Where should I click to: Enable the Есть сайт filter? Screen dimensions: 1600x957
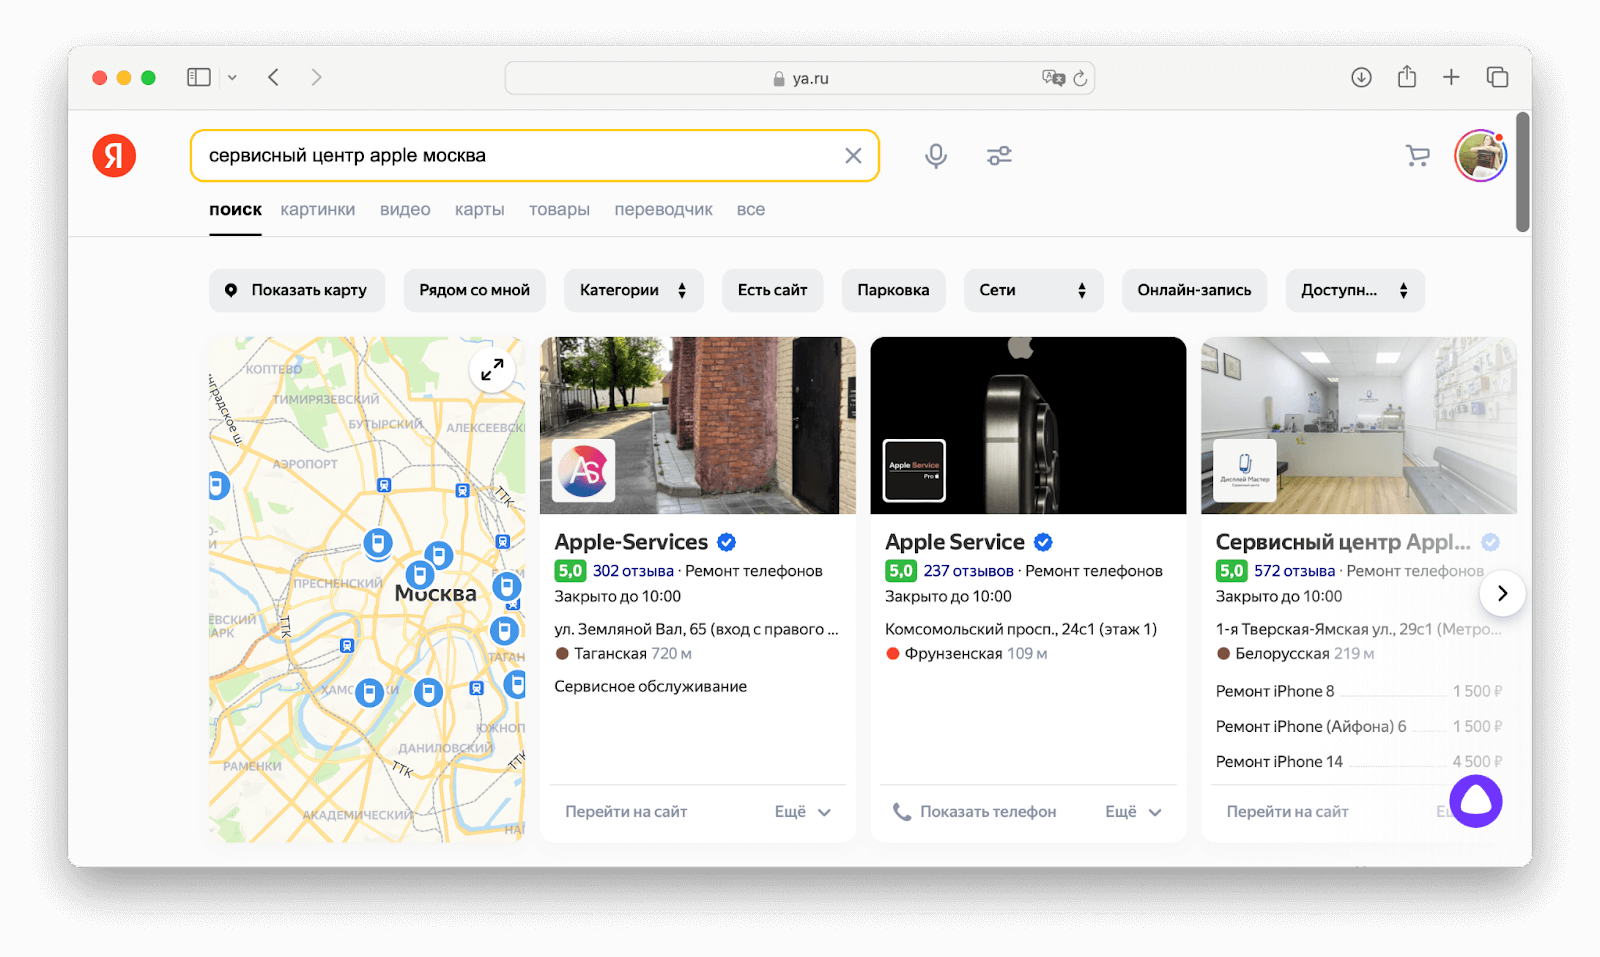772,290
